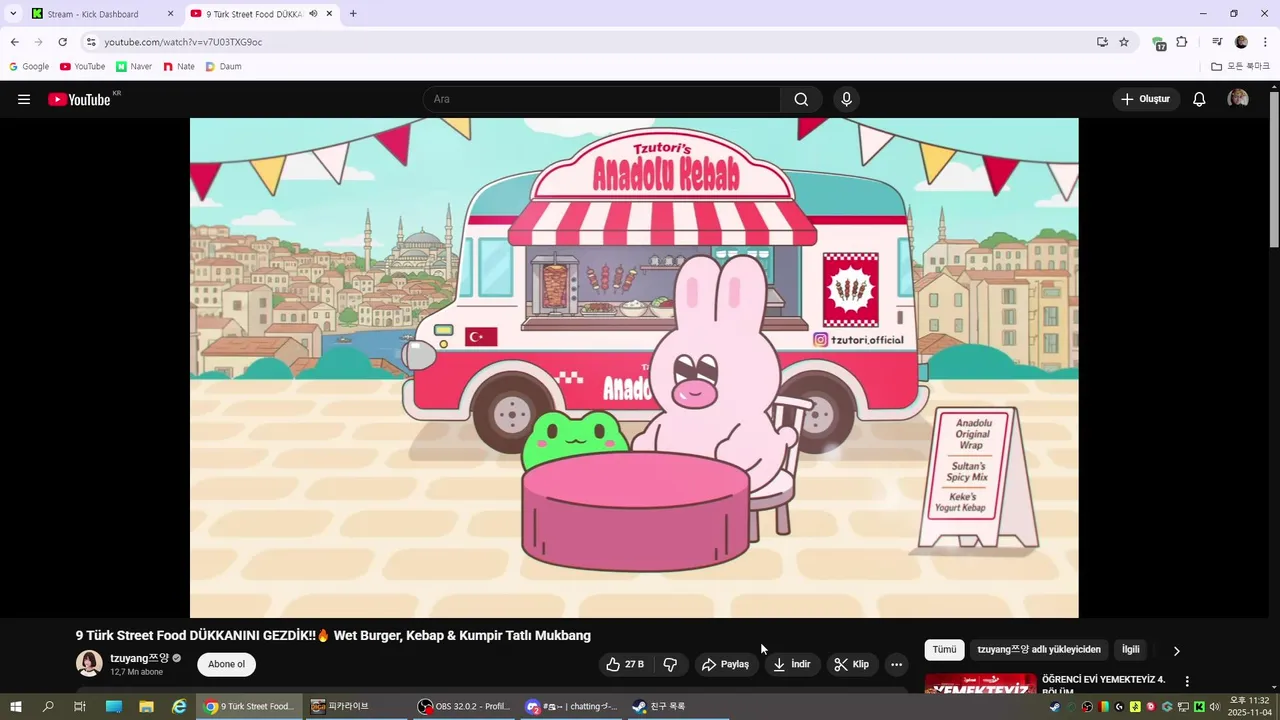Viewport: 1280px width, 720px height.
Task: Open more actions three-dot menu under video
Action: [897, 664]
